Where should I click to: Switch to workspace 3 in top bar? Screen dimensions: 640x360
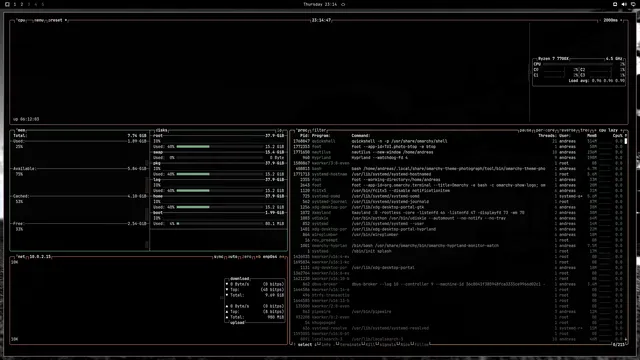click(x=29, y=4)
